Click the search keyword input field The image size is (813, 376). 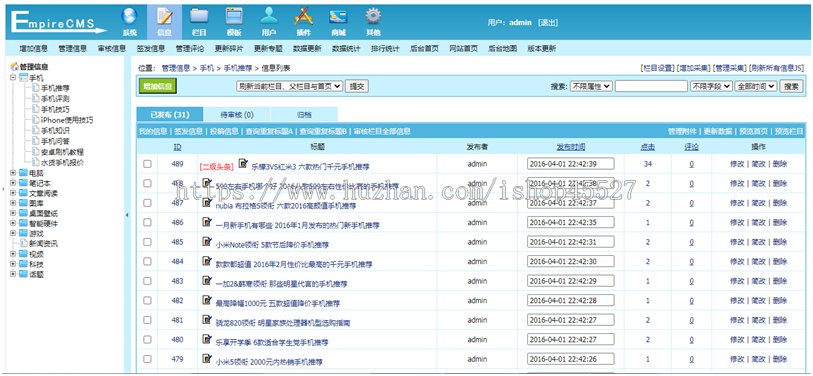[x=651, y=86]
